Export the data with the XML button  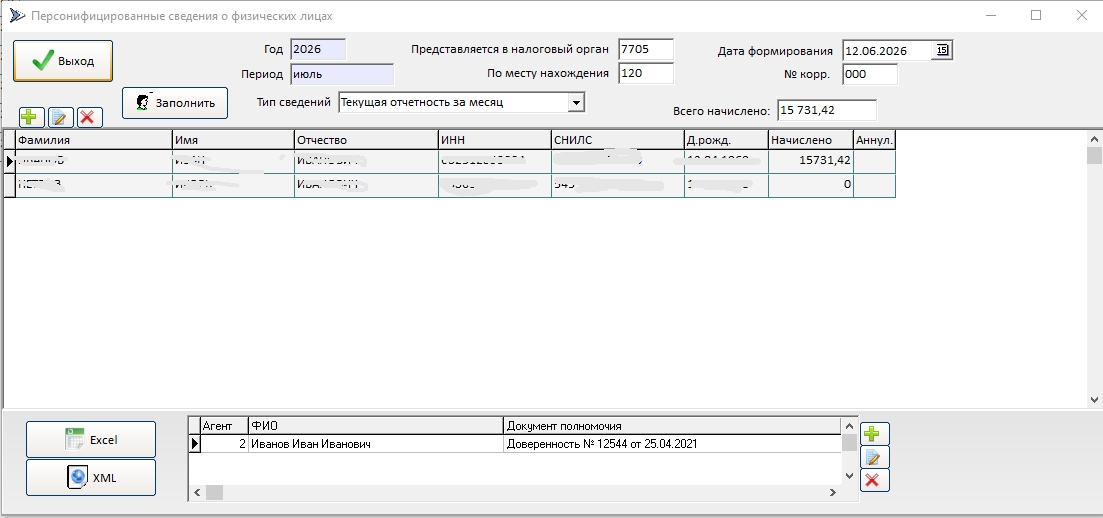pyautogui.click(x=91, y=478)
